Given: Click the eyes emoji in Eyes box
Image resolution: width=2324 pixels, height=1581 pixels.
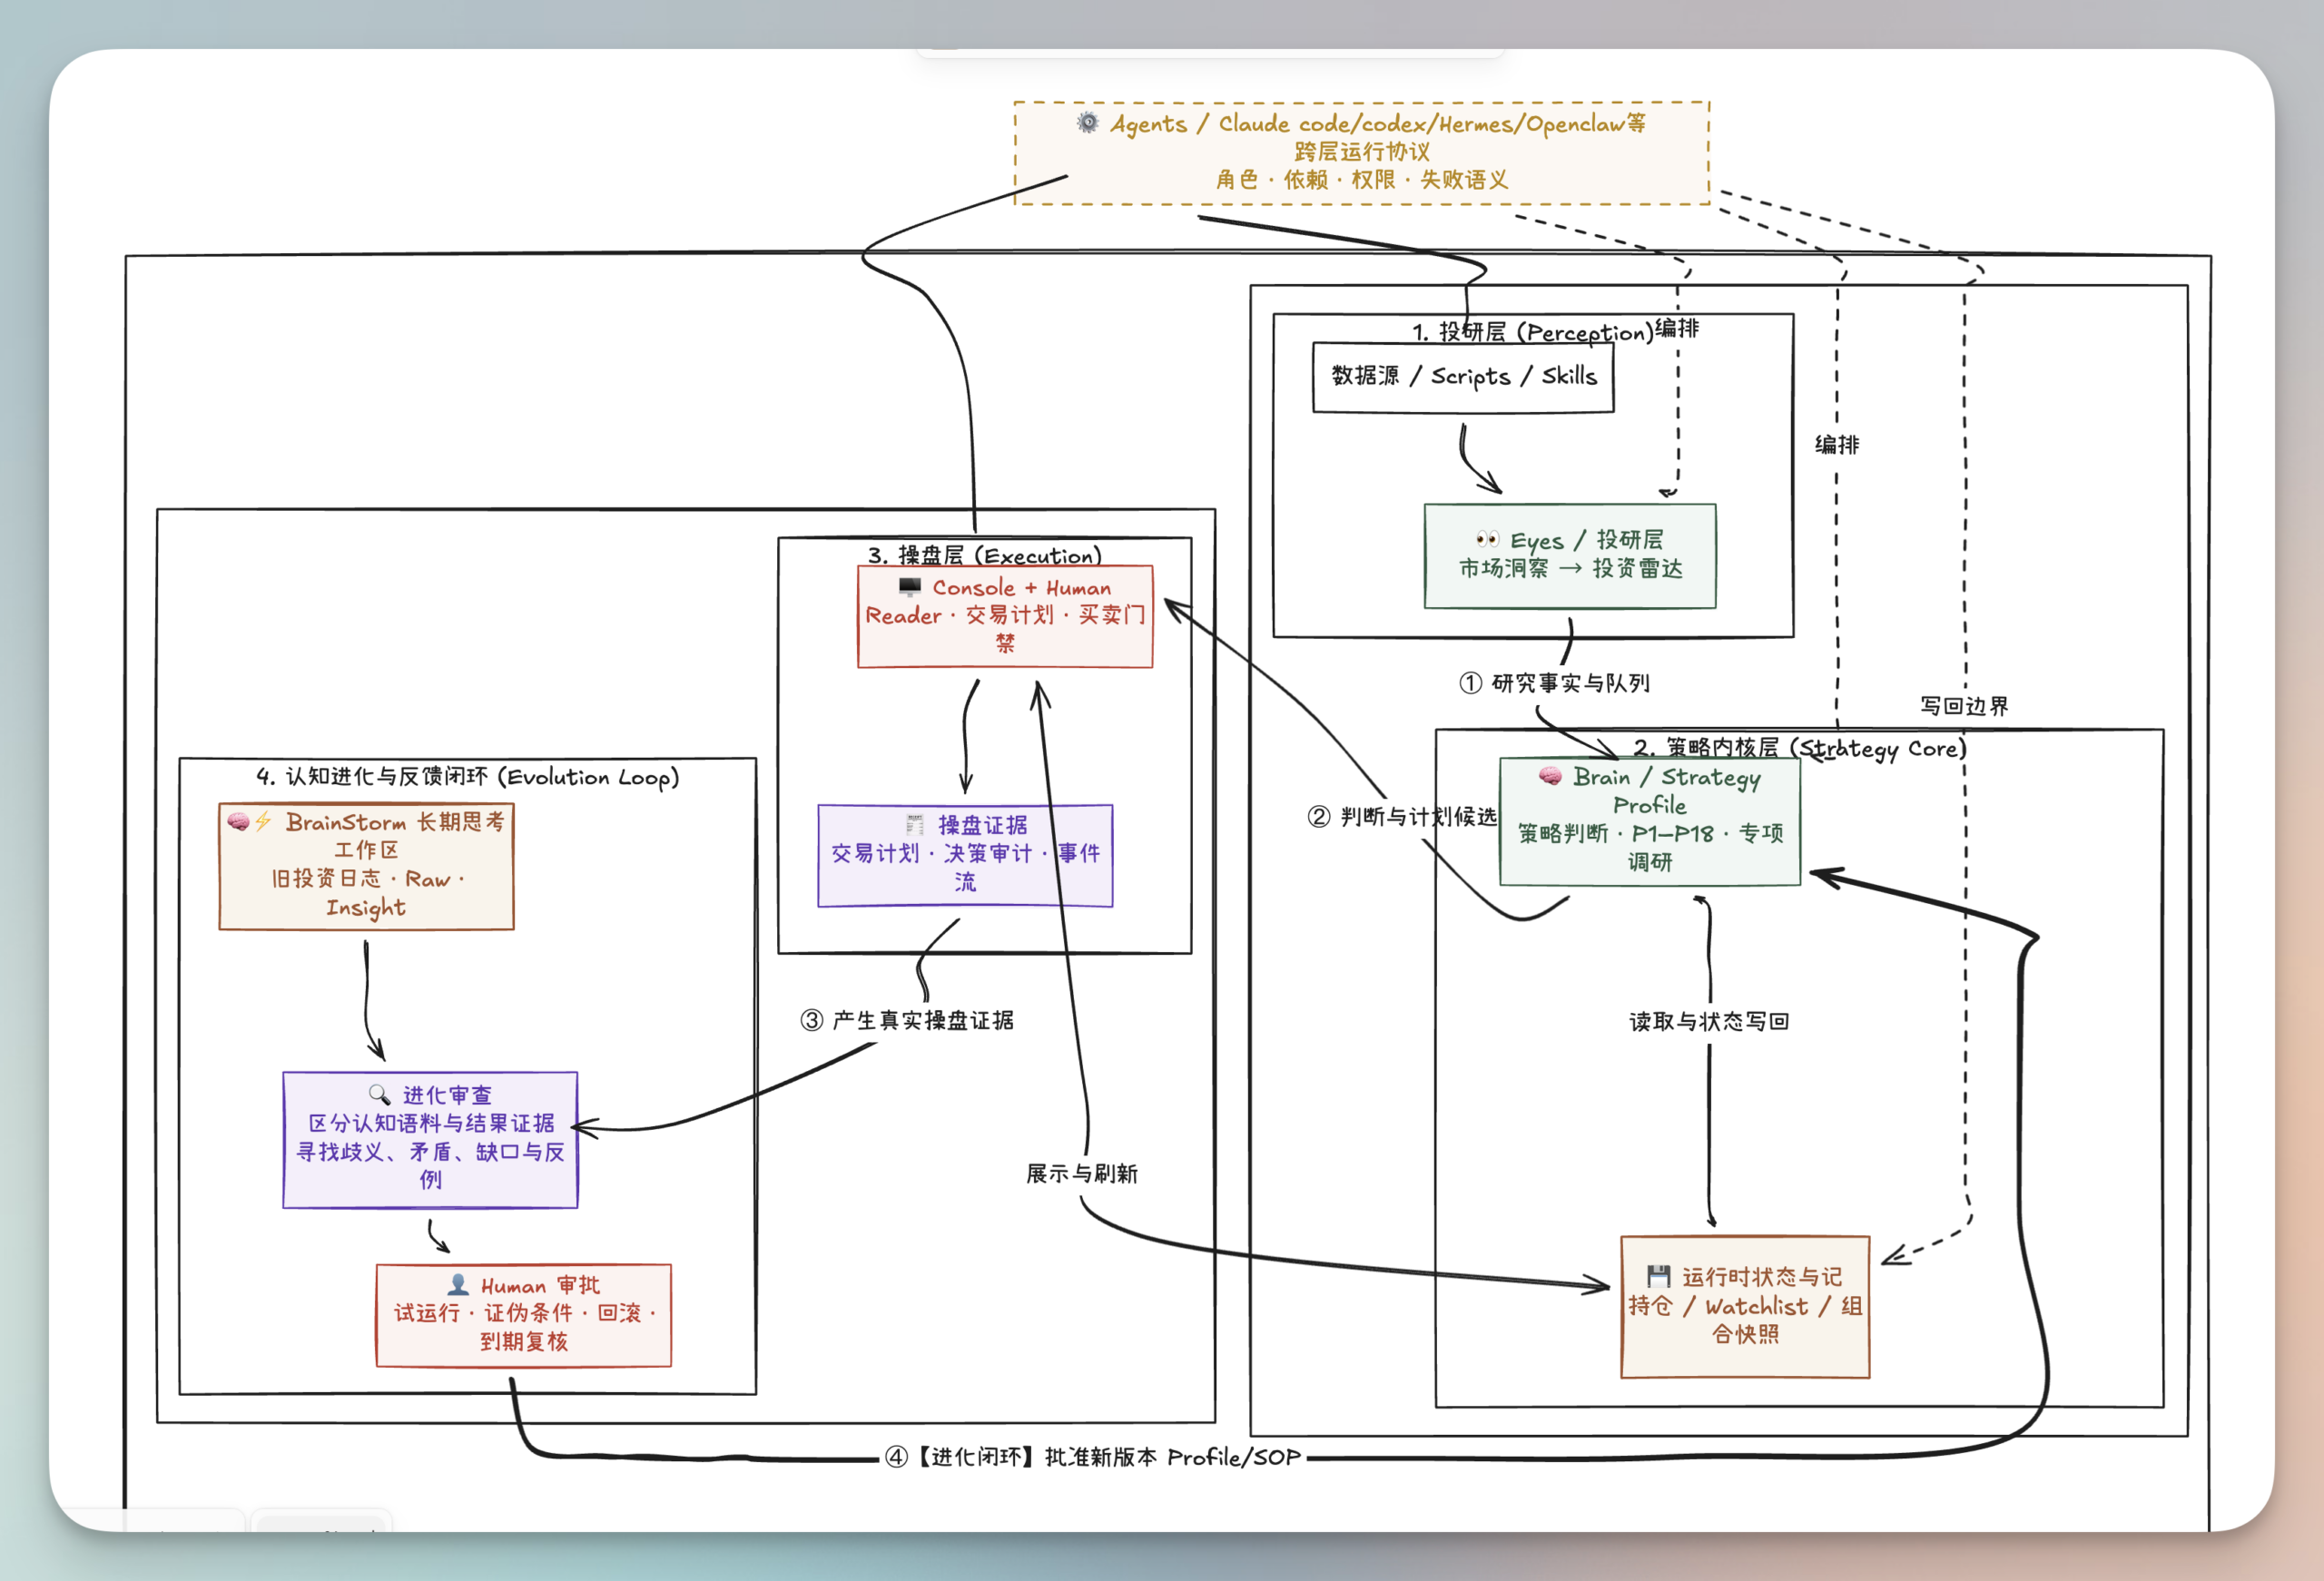Looking at the screenshot, I should tap(1487, 539).
